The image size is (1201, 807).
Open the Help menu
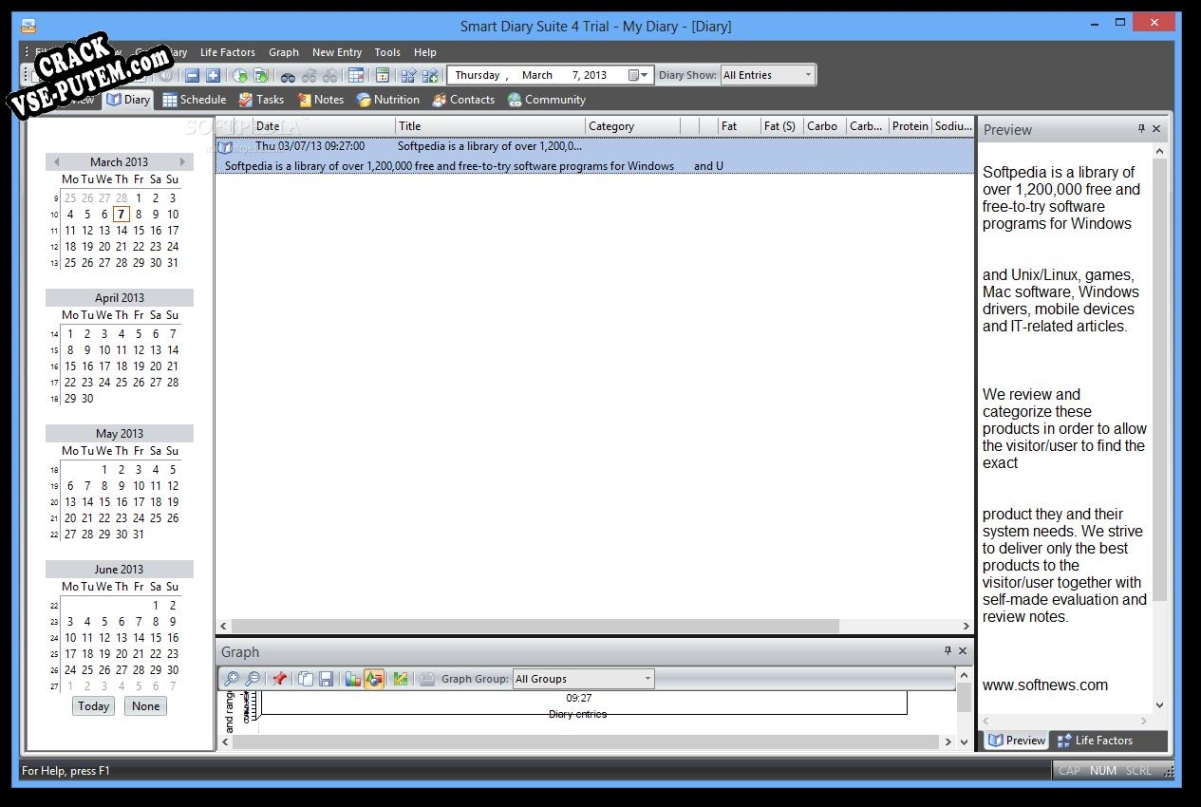pyautogui.click(x=425, y=52)
